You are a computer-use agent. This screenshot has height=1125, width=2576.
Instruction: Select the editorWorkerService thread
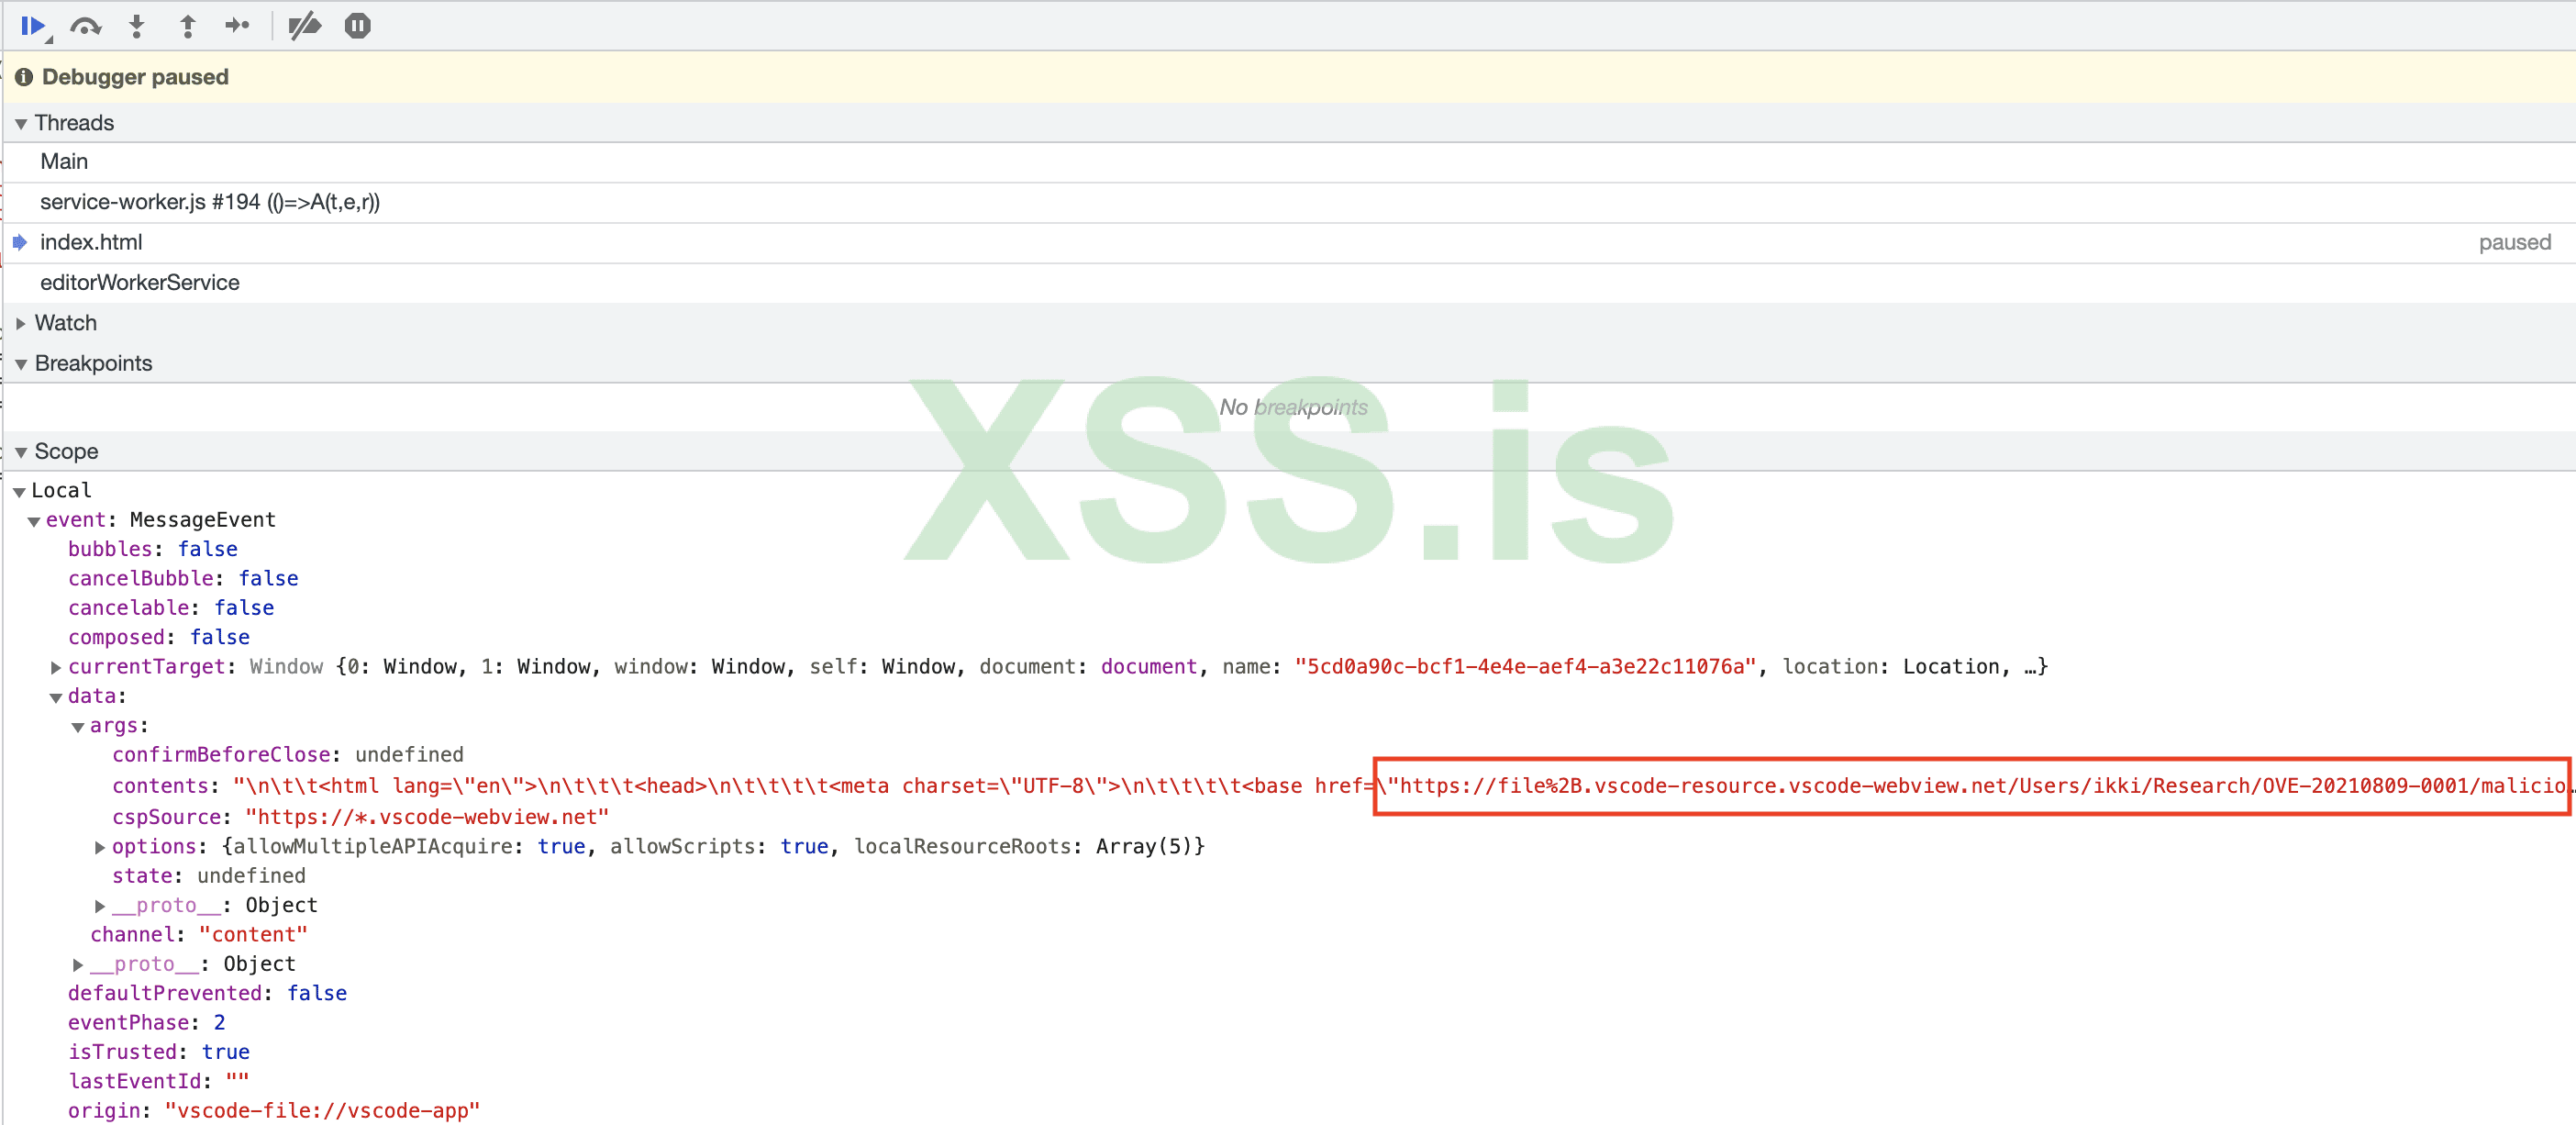click(139, 282)
